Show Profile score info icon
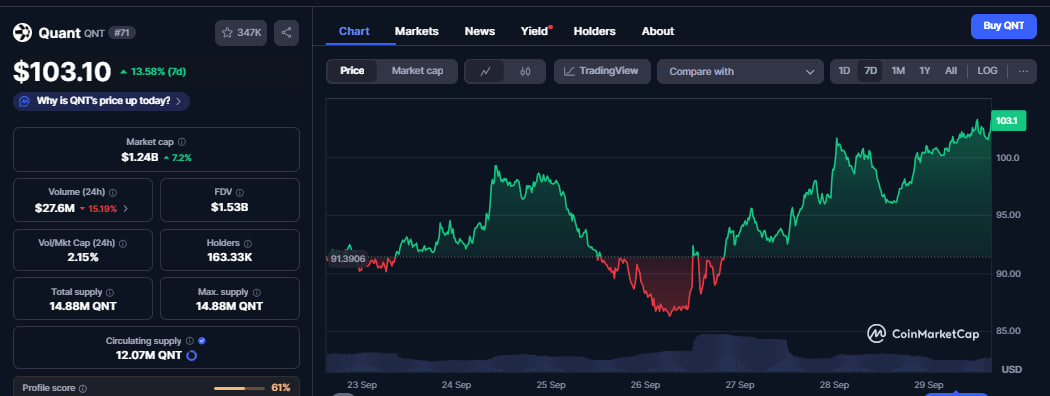 coord(82,388)
